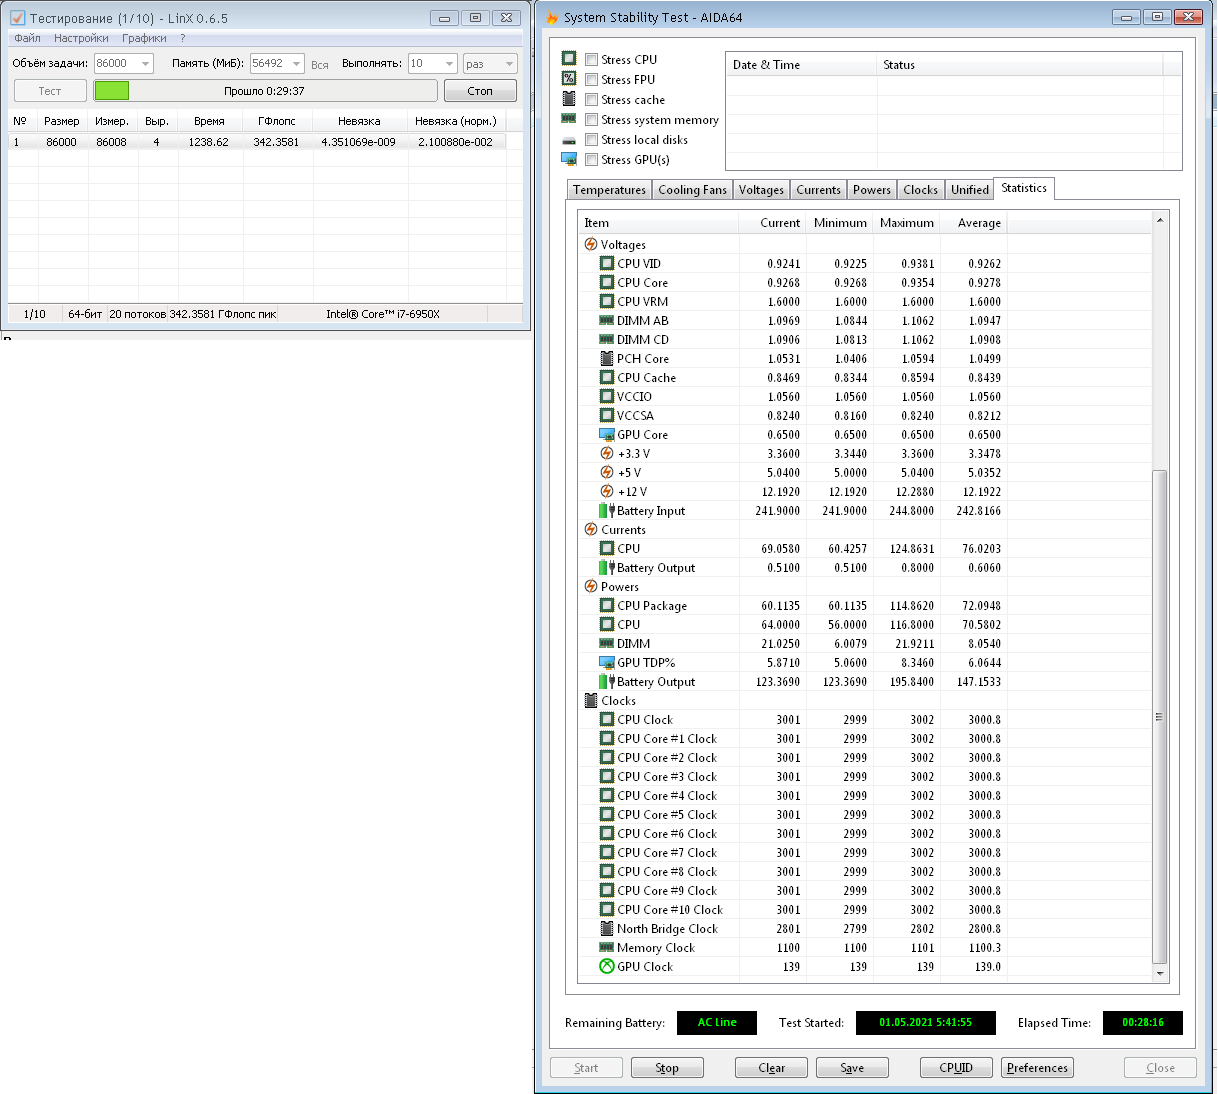Enable the Stress GPU(s) checkbox
This screenshot has height=1094, width=1218.
pyautogui.click(x=592, y=159)
